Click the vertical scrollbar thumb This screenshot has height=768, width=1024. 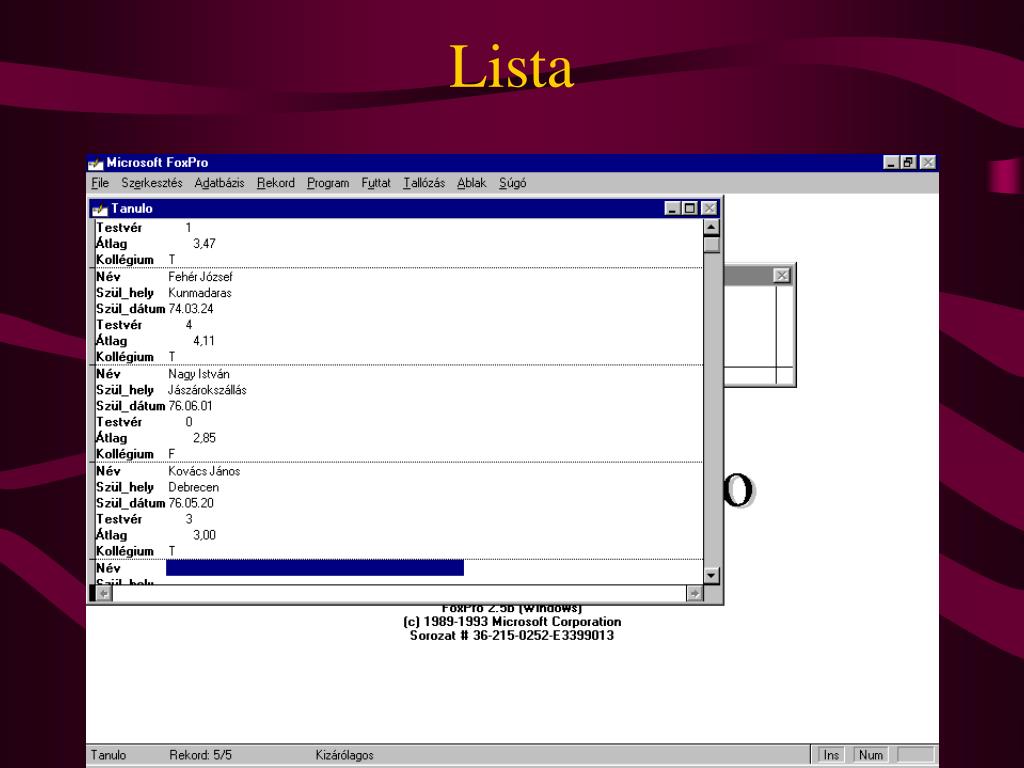coord(712,244)
